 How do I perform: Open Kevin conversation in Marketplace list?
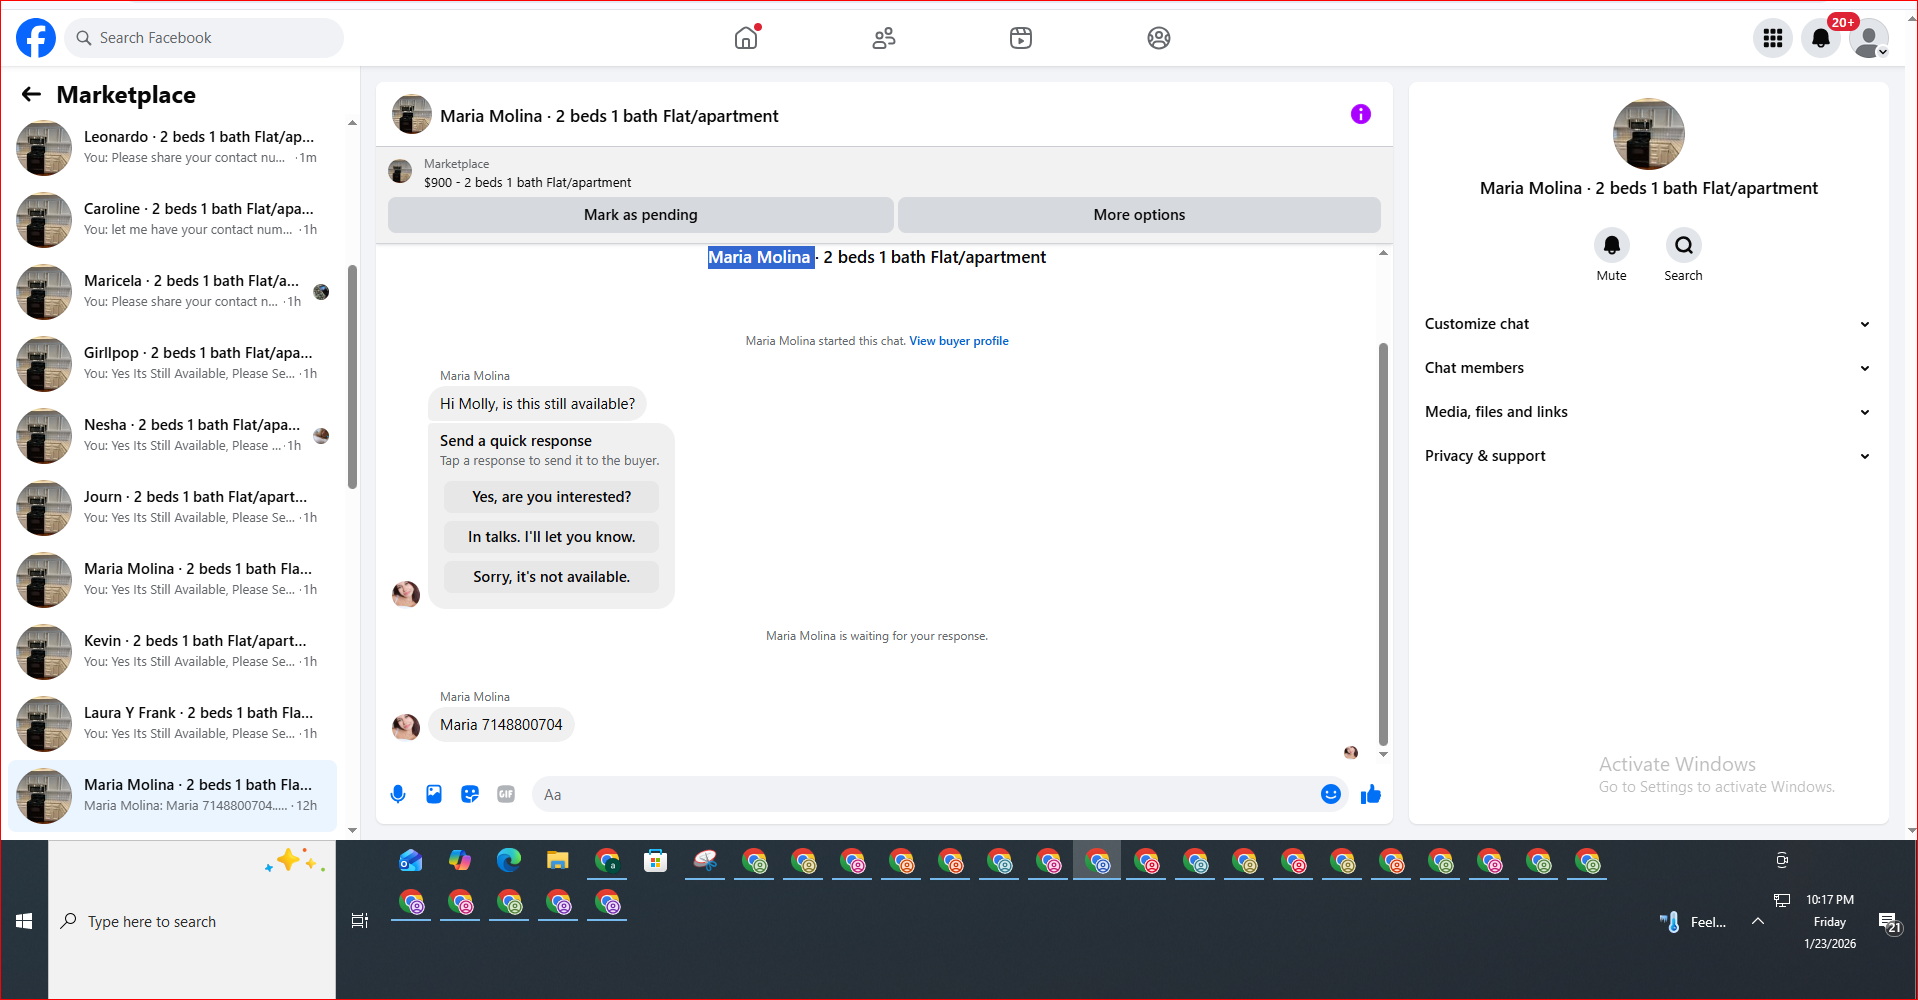coord(172,652)
